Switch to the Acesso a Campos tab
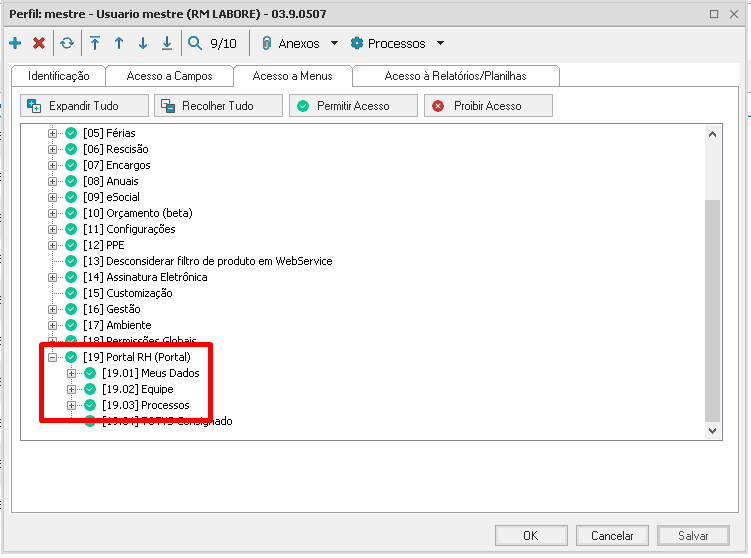 [x=170, y=76]
